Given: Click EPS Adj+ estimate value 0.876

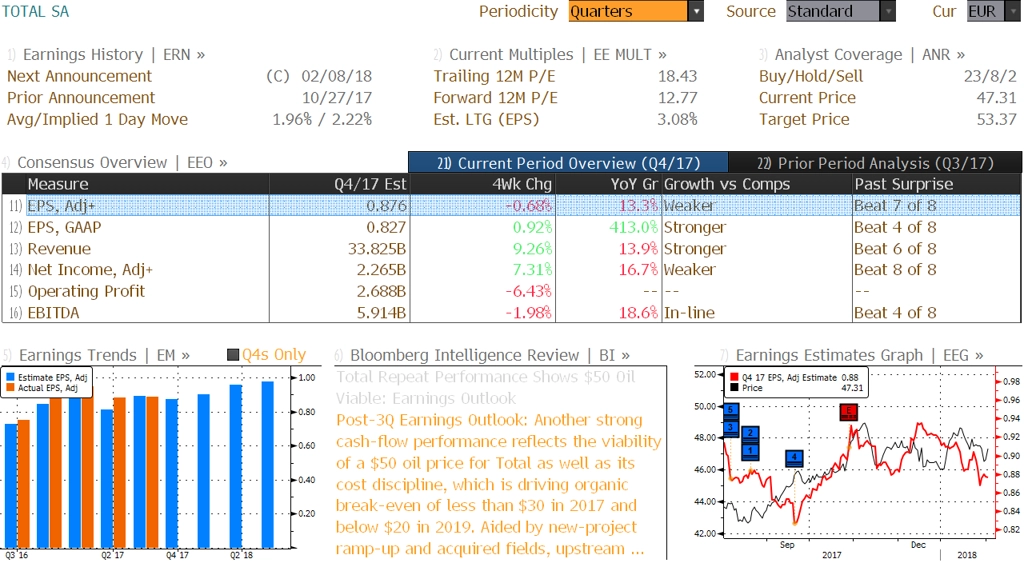Looking at the screenshot, I should [386, 206].
